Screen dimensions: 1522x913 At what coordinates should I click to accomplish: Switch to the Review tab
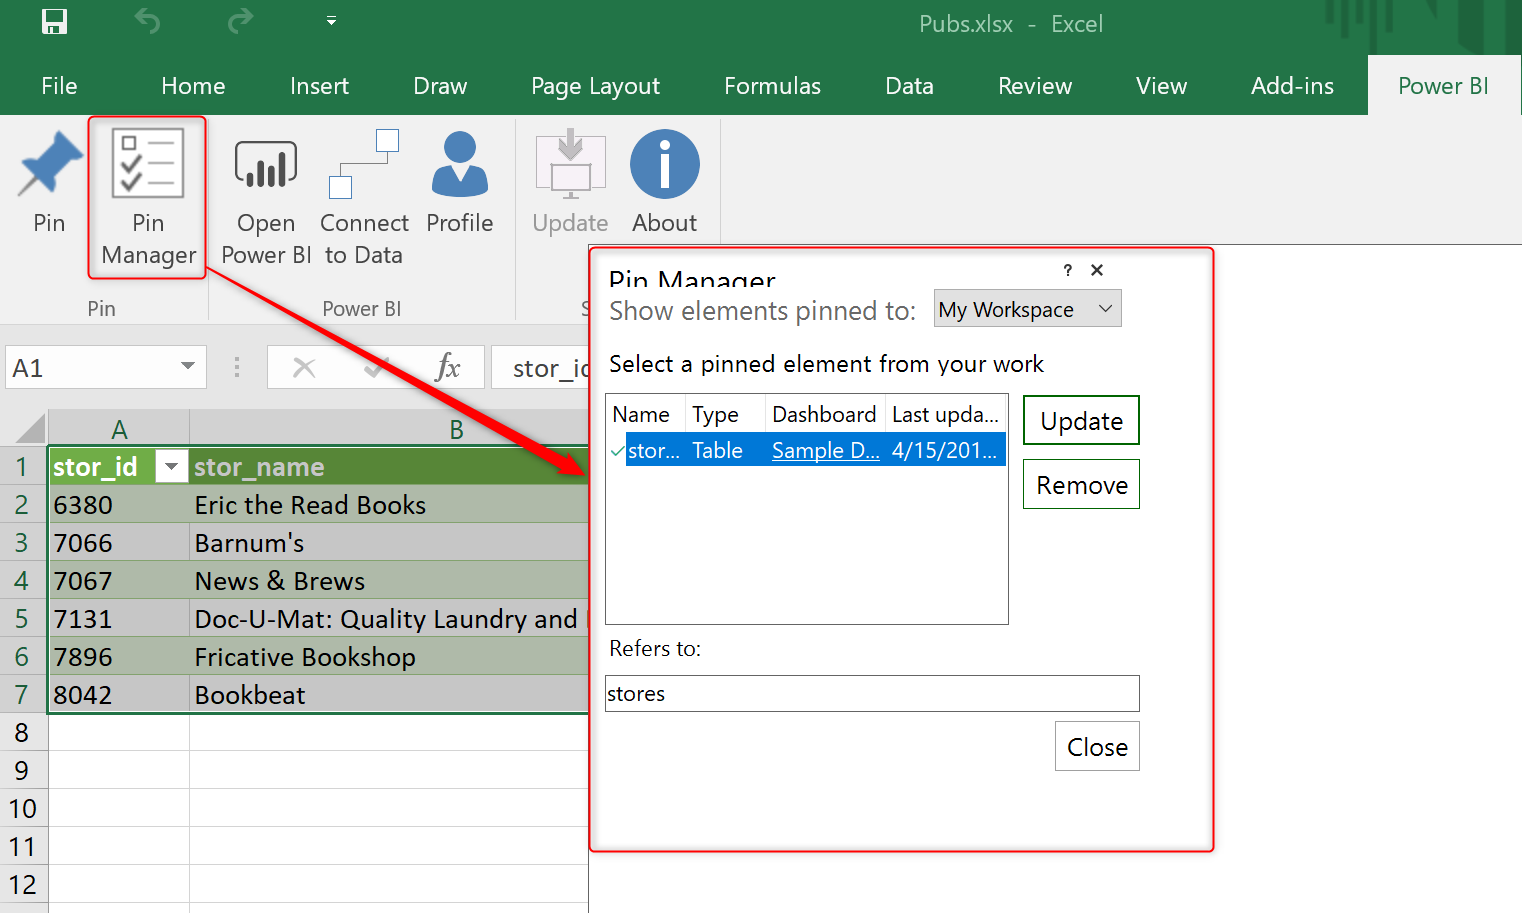(1035, 86)
